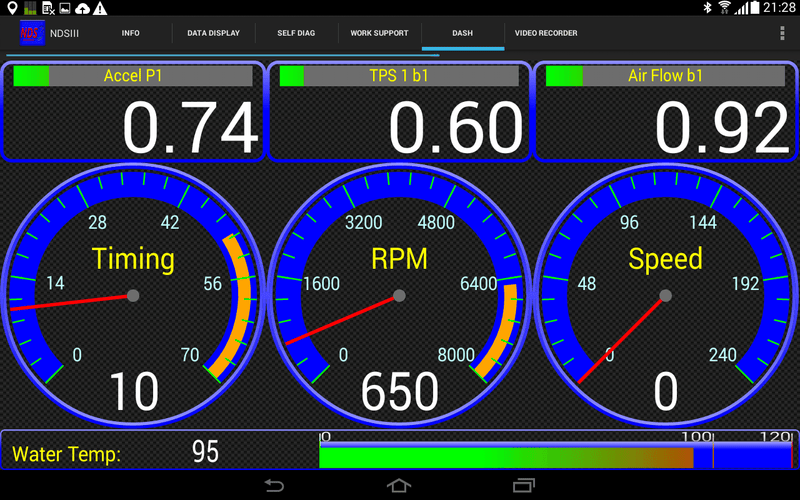The height and width of the screenshot is (500, 800).
Task: Tap the TPS 1 b1 readout panel
Action: 400,111
